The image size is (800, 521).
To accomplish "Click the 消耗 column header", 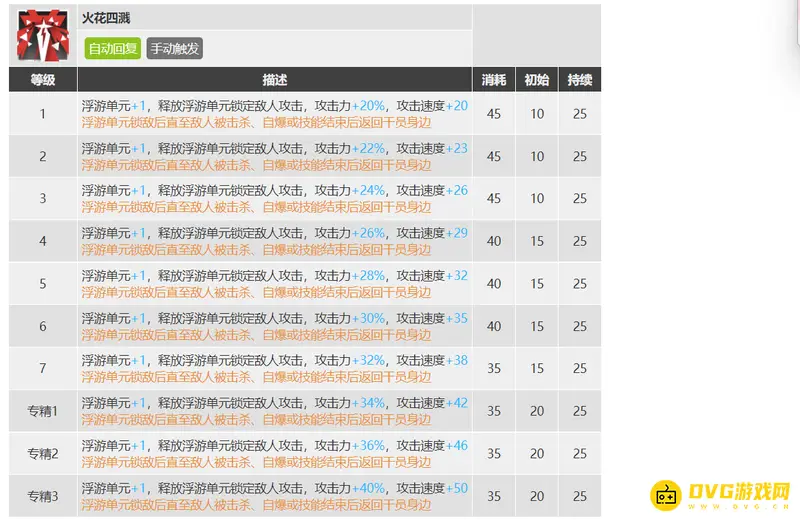I will (x=494, y=80).
